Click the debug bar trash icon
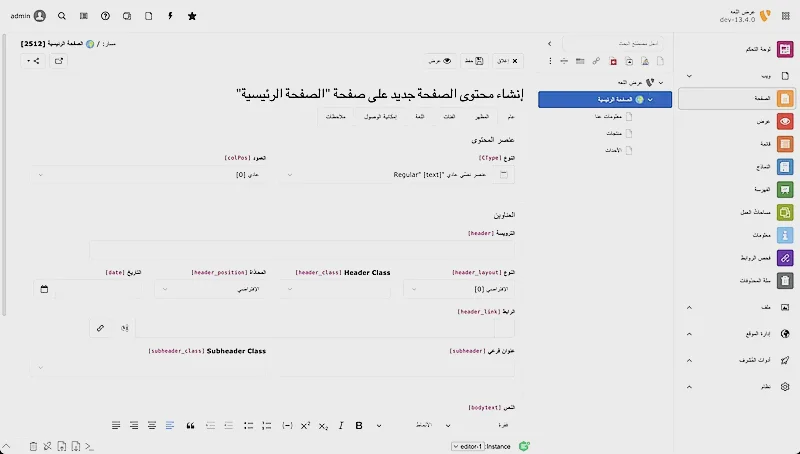 pos(33,446)
